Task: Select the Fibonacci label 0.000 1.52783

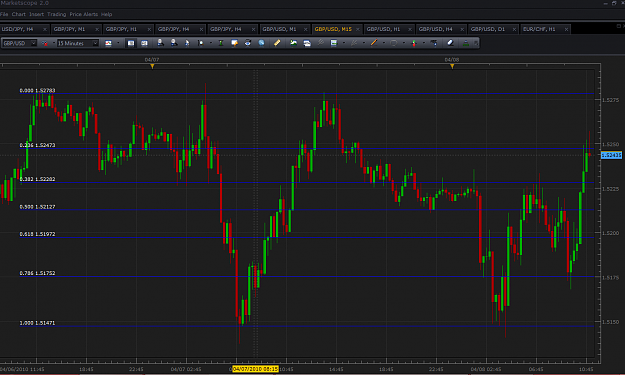Action: pyautogui.click(x=37, y=90)
